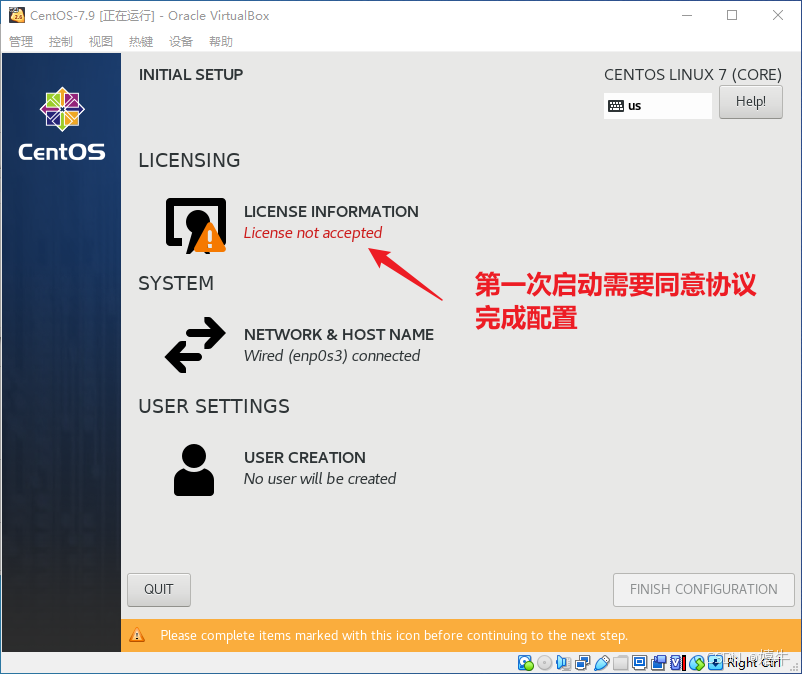Click the QUIT button
802x674 pixels.
(159, 590)
